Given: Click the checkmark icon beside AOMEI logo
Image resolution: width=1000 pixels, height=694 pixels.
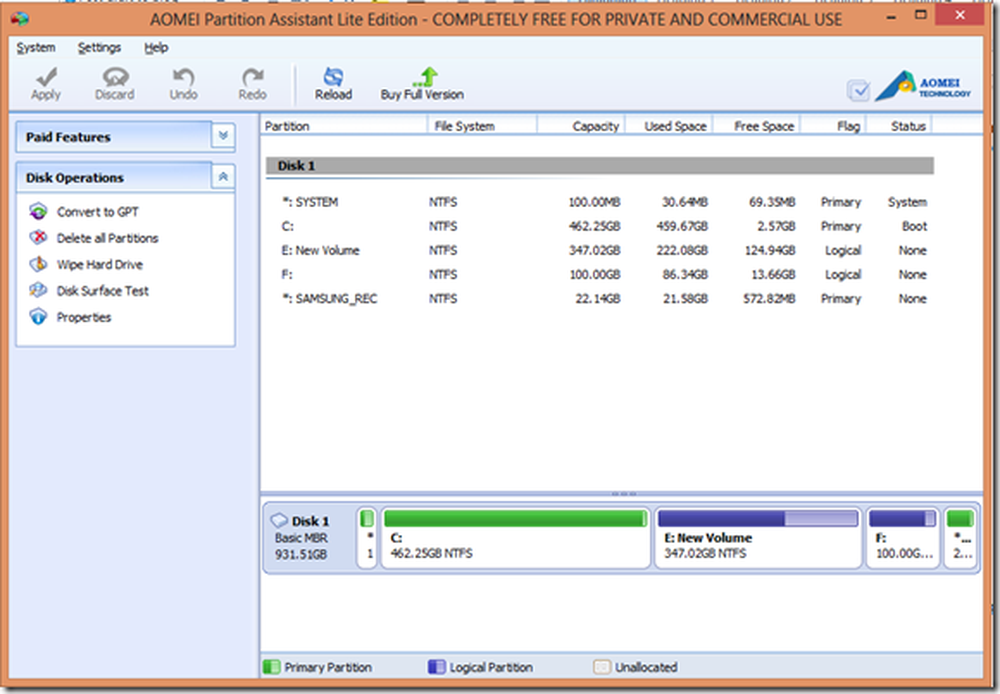Looking at the screenshot, I should tap(858, 91).
